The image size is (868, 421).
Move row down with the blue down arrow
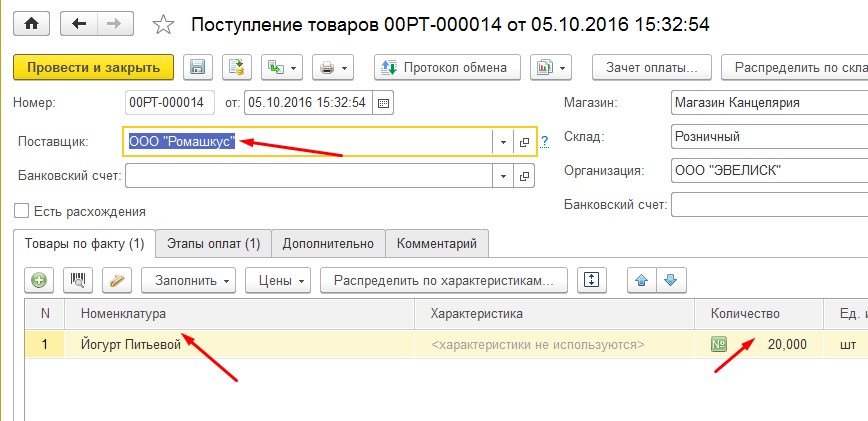point(671,280)
